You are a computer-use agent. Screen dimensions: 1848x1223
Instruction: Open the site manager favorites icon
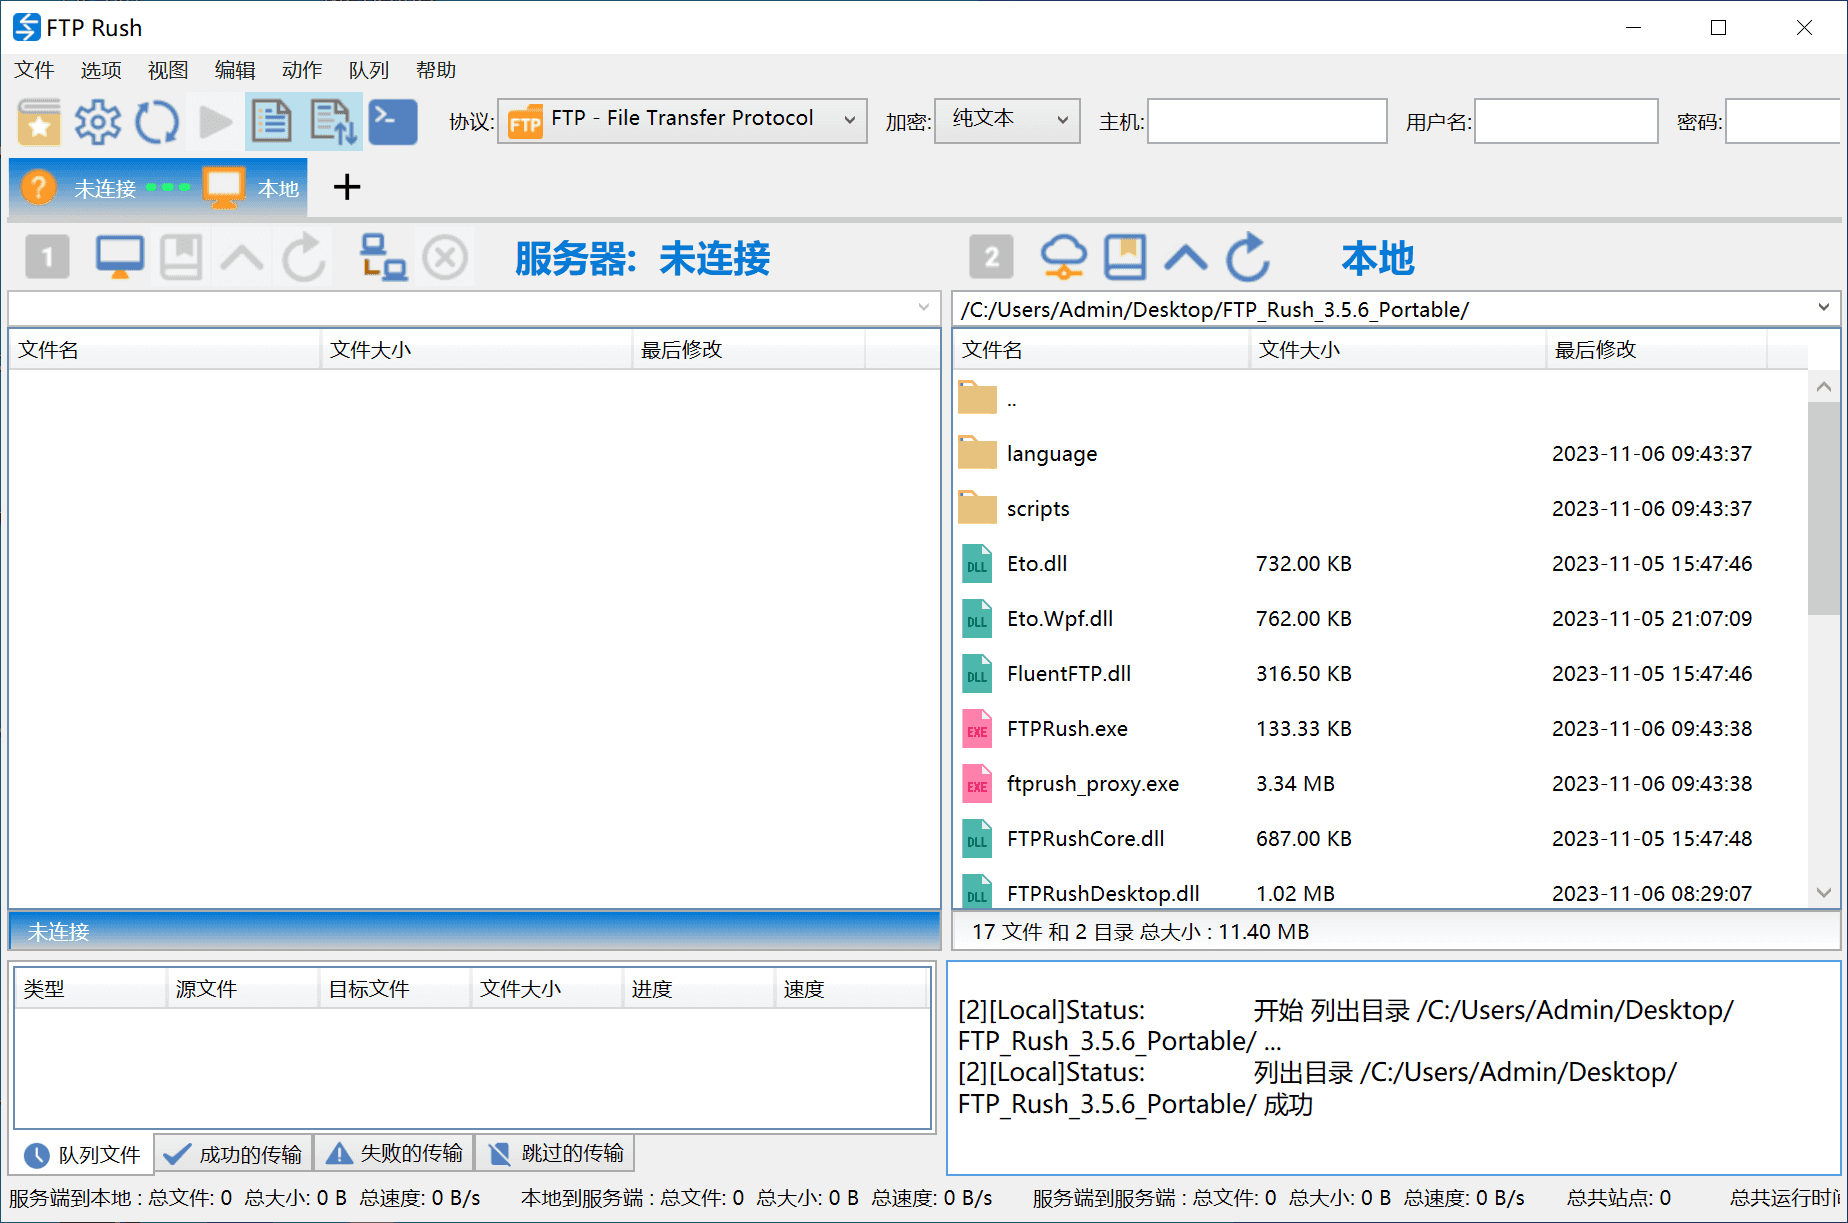[x=39, y=122]
